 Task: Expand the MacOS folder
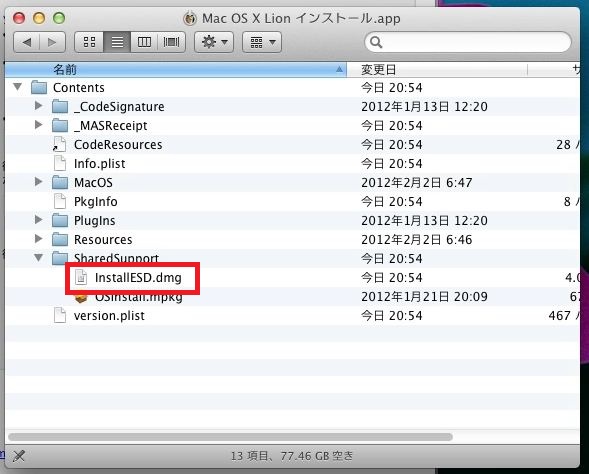coord(38,182)
